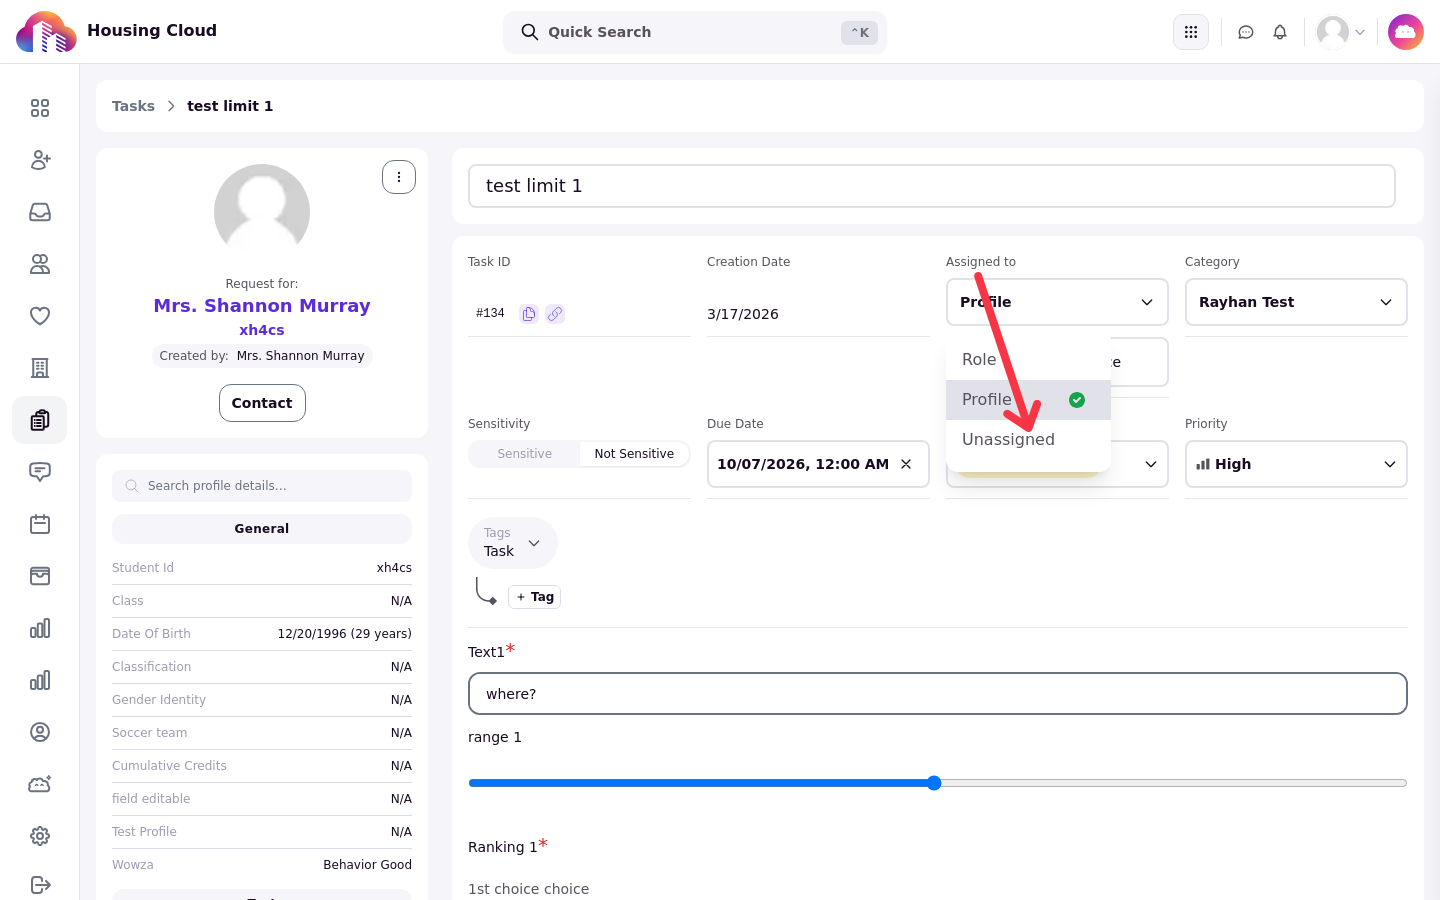Open the dashboard grid icon in sidebar
Screen dimensions: 1440x900
(40, 108)
